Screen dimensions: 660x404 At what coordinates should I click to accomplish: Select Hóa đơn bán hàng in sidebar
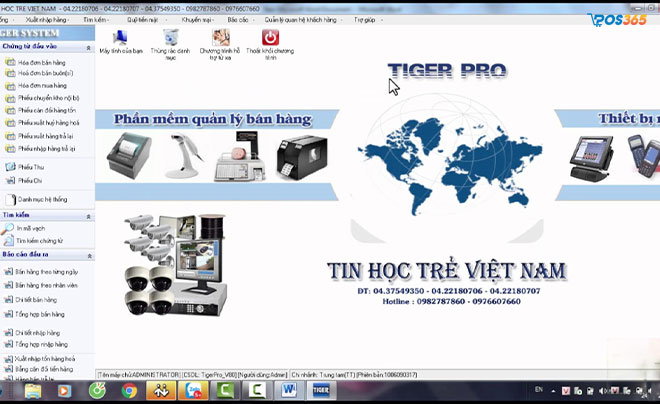39,60
